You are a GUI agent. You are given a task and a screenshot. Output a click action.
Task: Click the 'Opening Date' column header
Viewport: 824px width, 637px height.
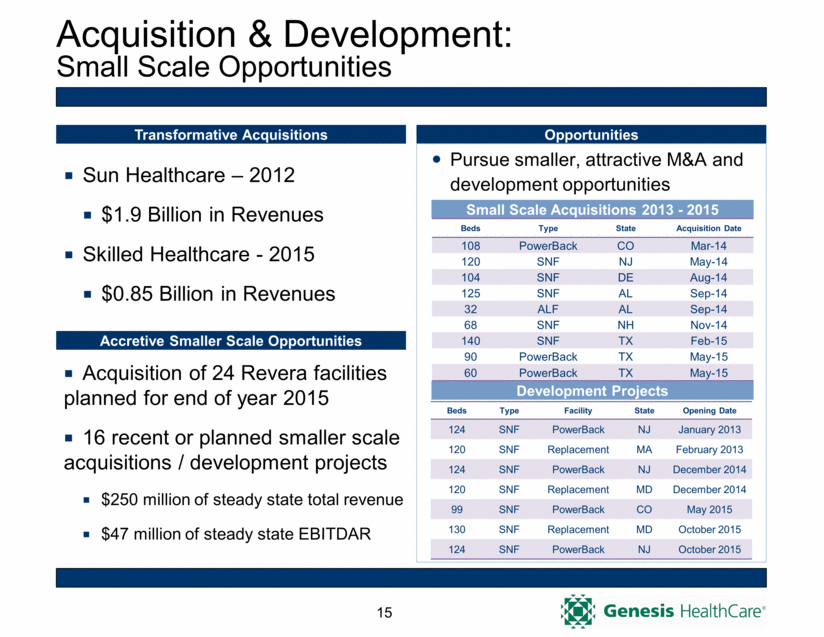tap(709, 410)
